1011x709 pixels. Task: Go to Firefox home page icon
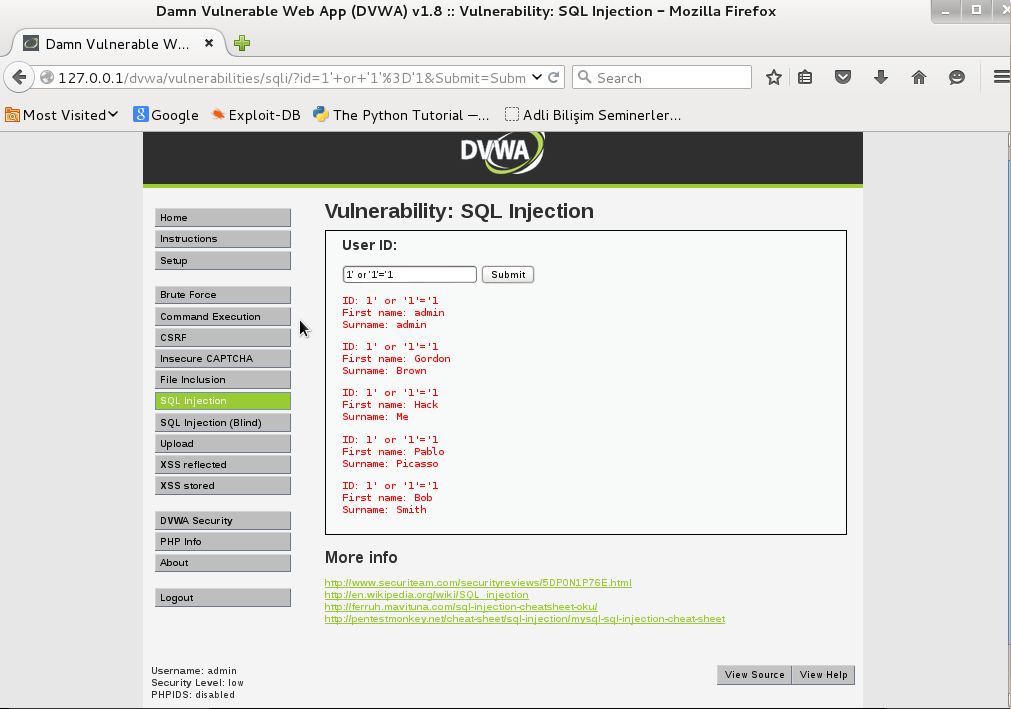tap(919, 78)
